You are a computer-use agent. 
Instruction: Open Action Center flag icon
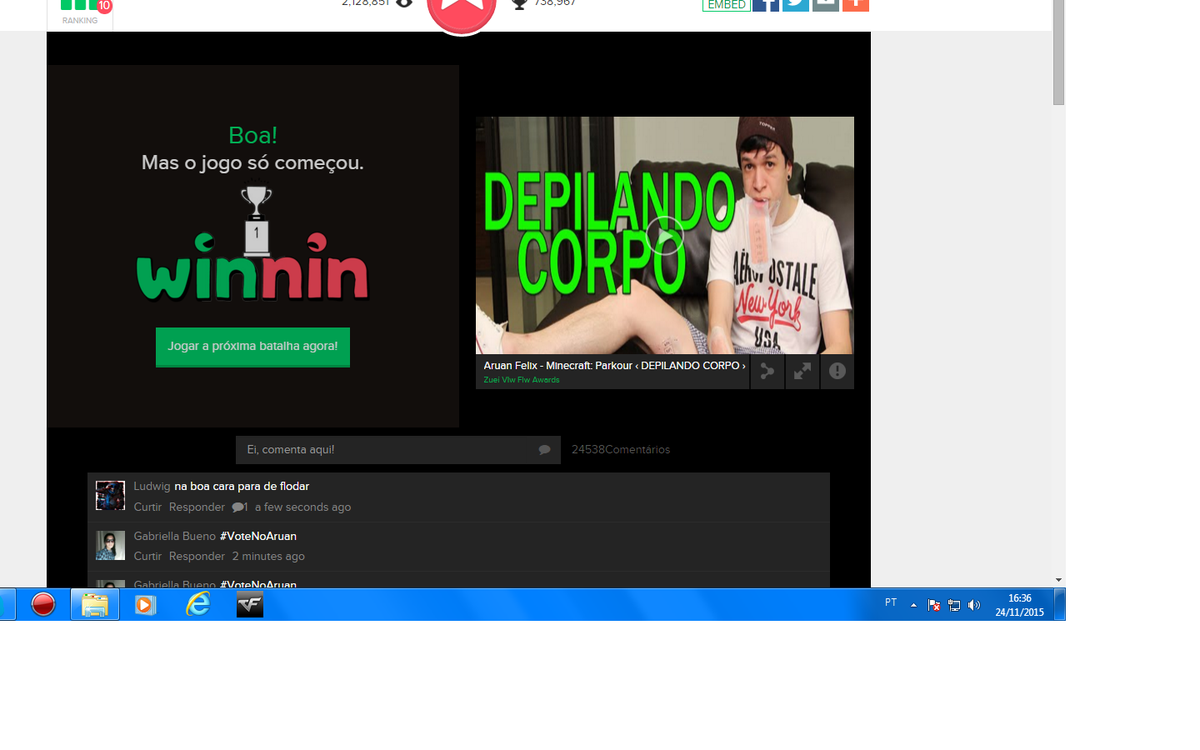[934, 605]
